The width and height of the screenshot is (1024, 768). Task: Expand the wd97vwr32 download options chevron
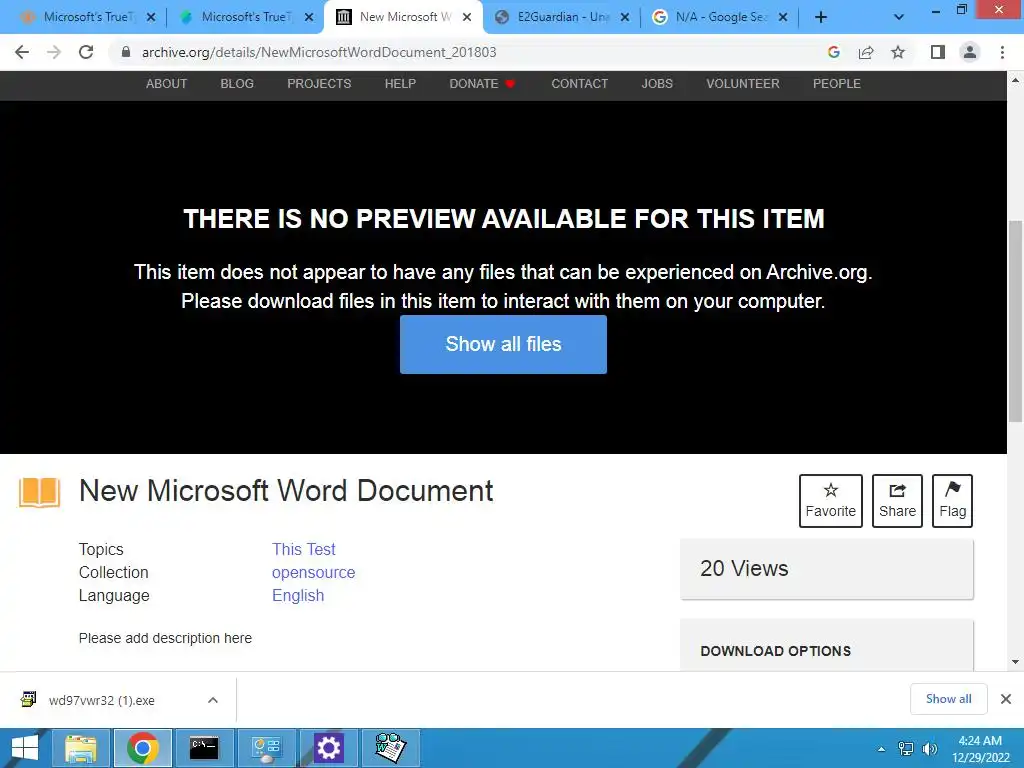pyautogui.click(x=213, y=700)
